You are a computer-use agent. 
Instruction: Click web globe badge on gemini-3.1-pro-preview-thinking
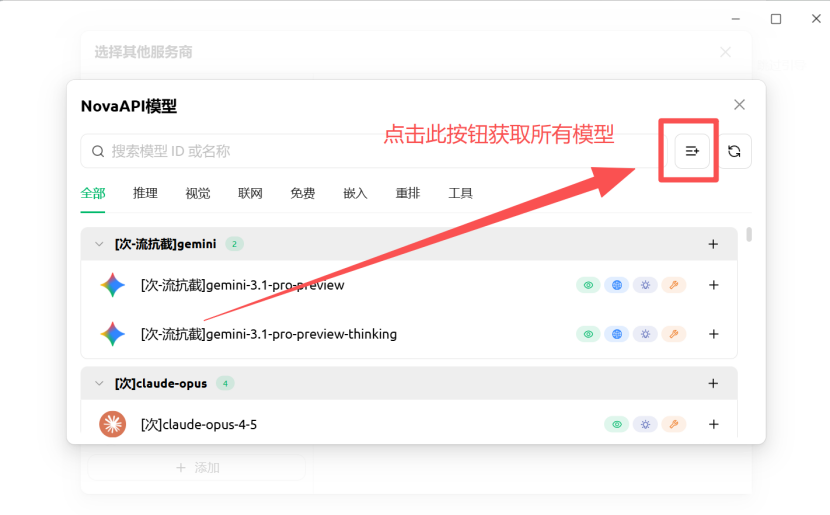click(617, 334)
